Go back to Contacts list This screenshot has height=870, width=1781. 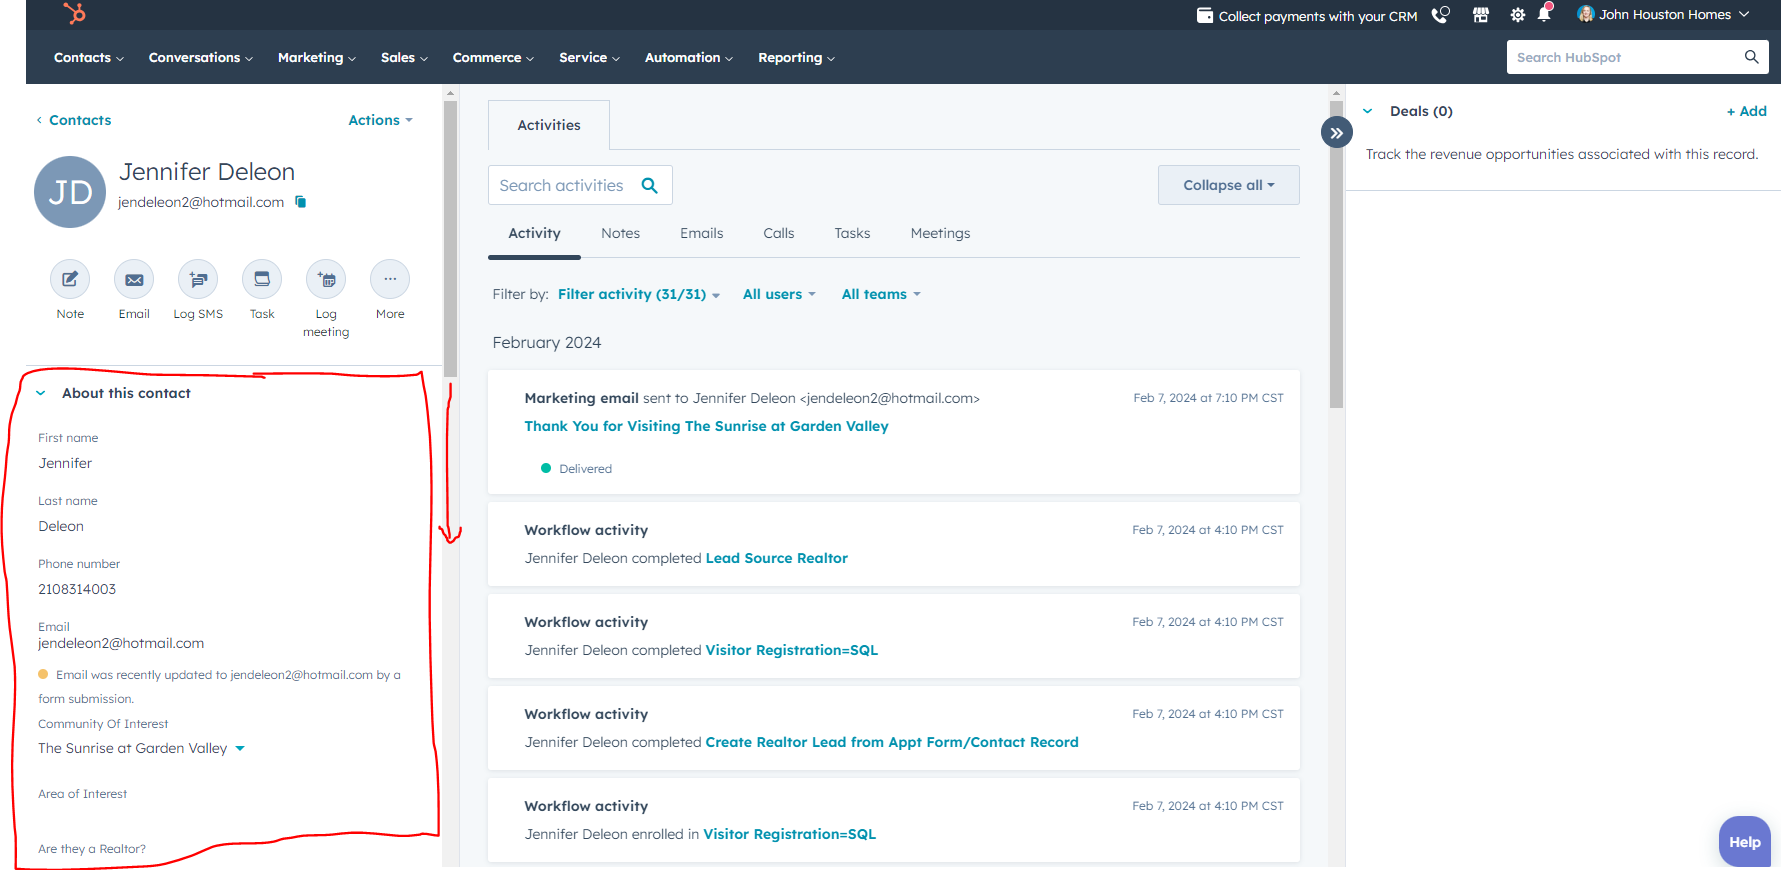pos(74,120)
